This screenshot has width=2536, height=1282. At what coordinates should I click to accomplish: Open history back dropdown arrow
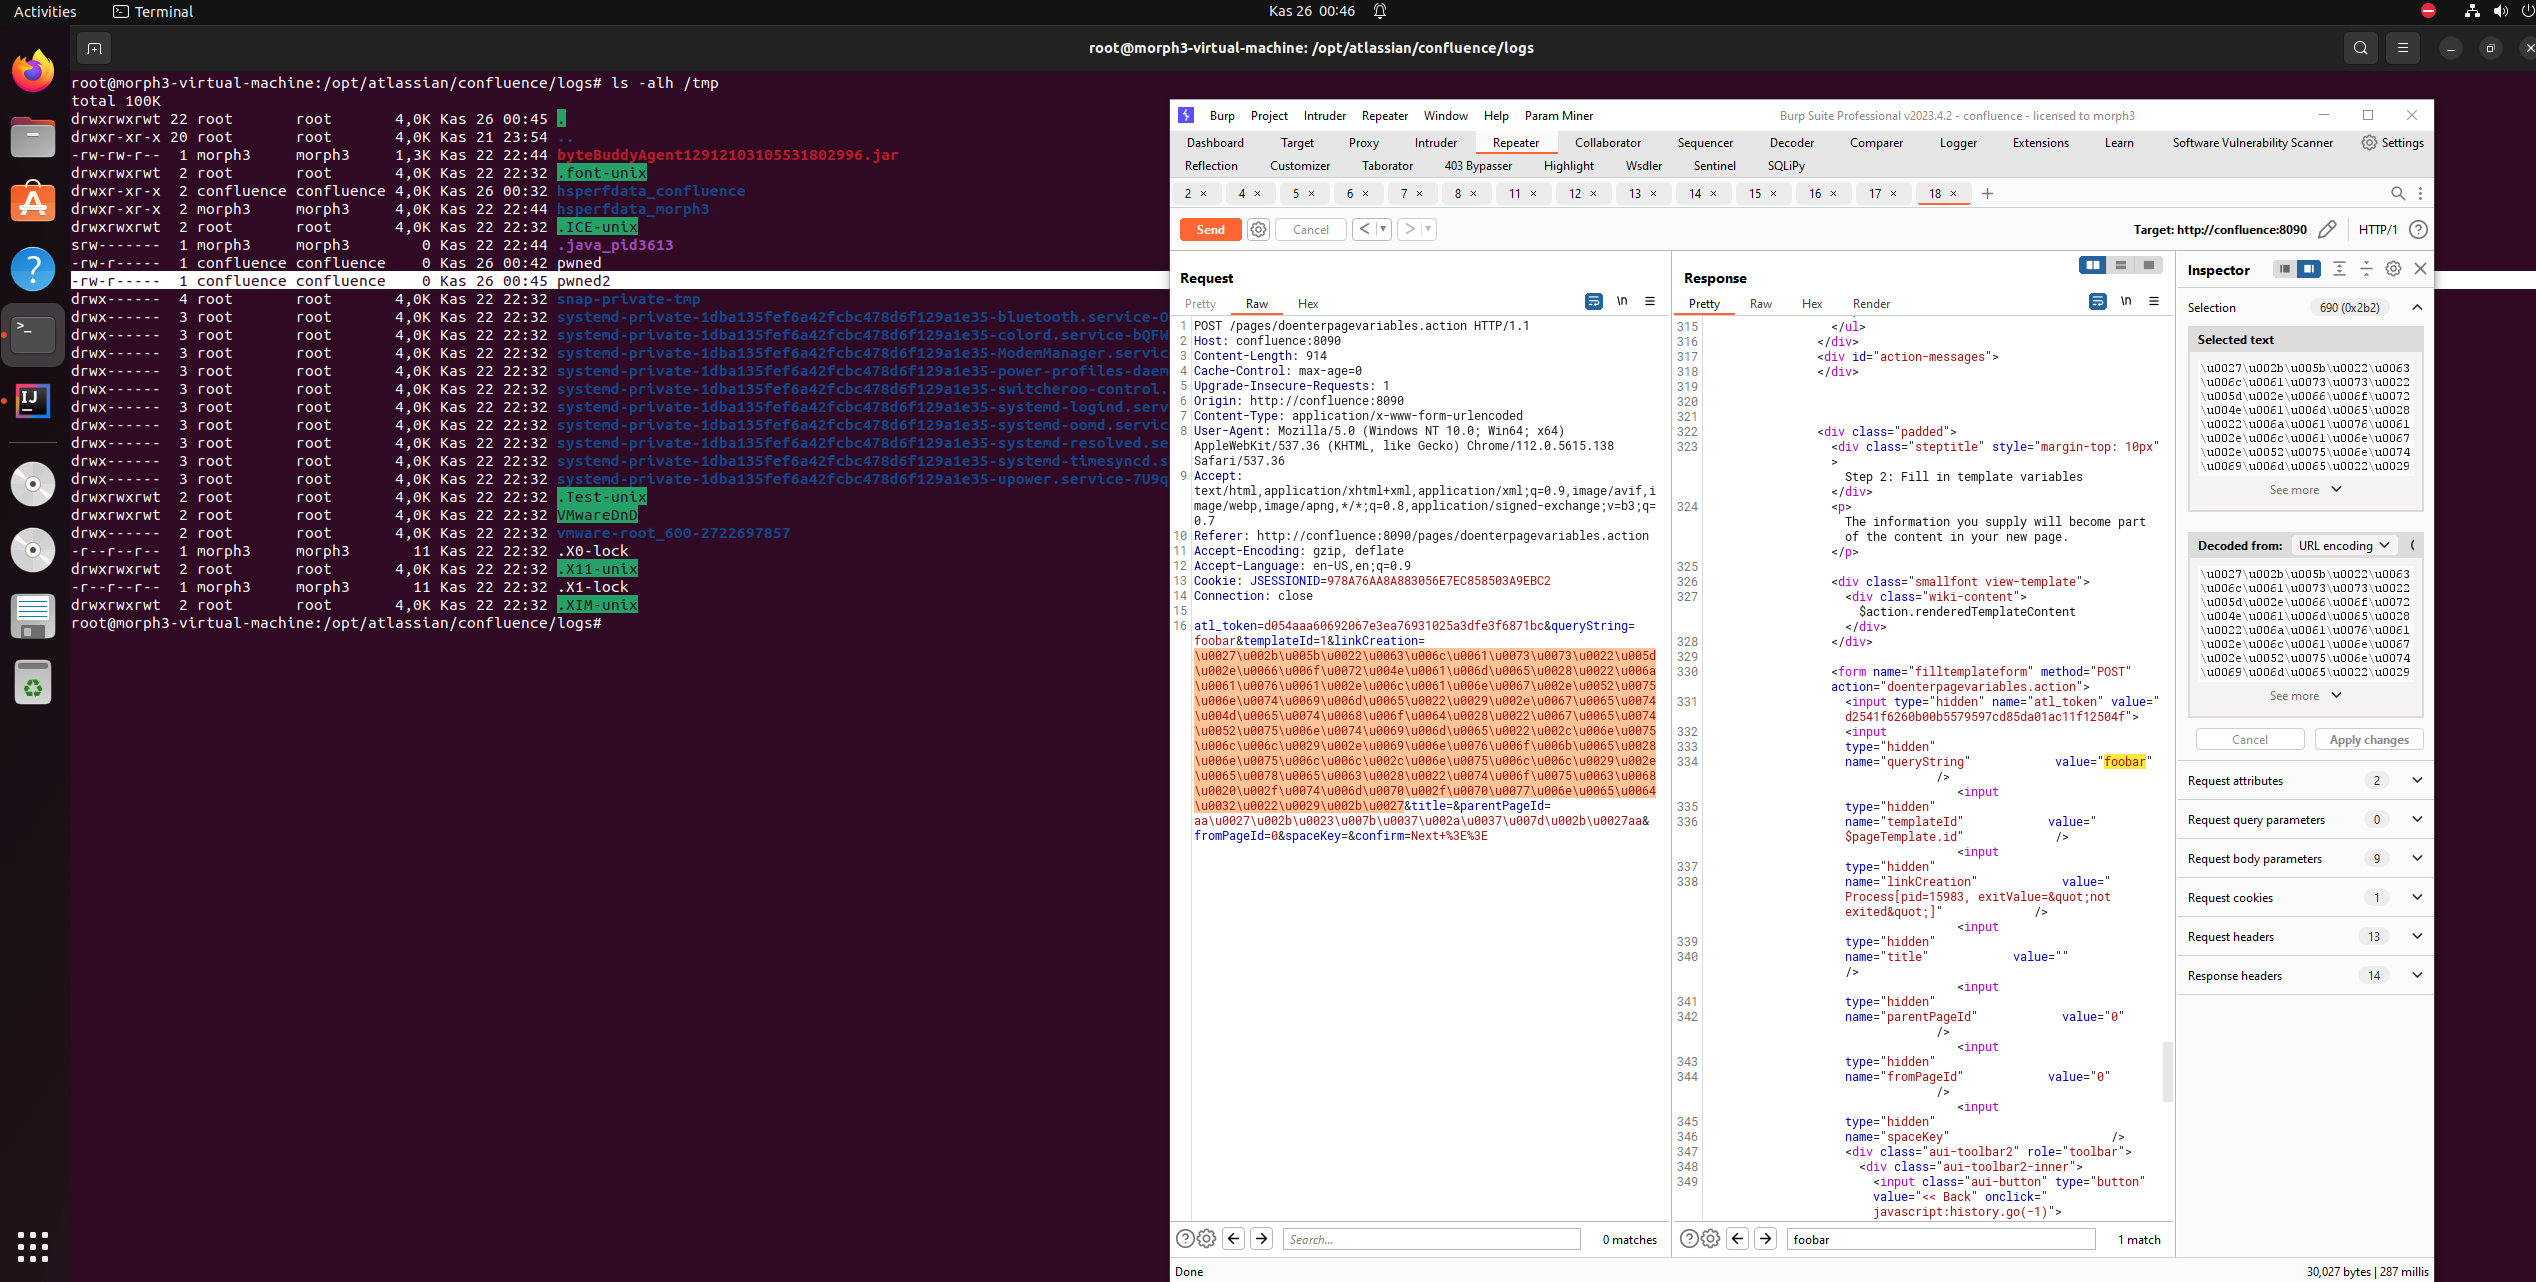click(x=1383, y=230)
